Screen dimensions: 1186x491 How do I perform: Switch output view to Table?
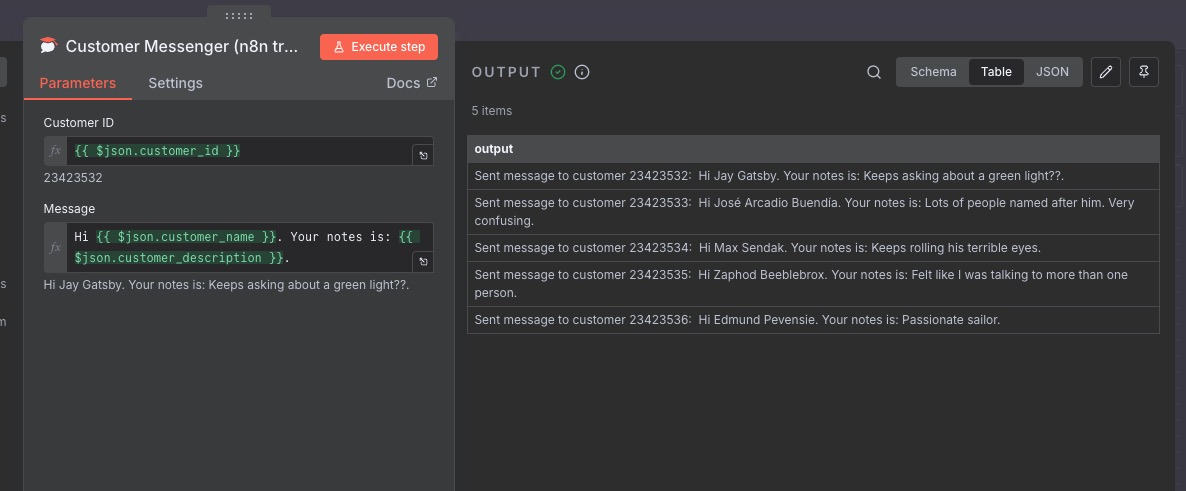coord(996,72)
